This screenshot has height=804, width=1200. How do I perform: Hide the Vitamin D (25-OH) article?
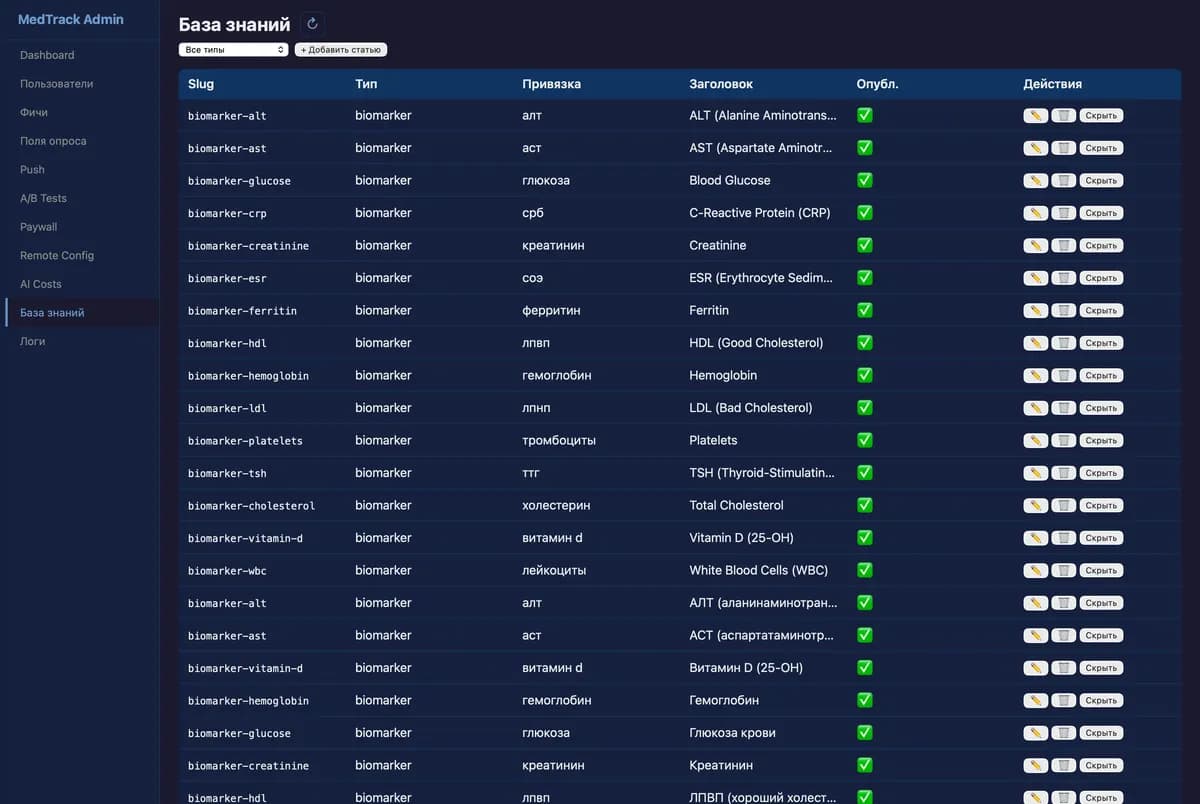point(1101,538)
